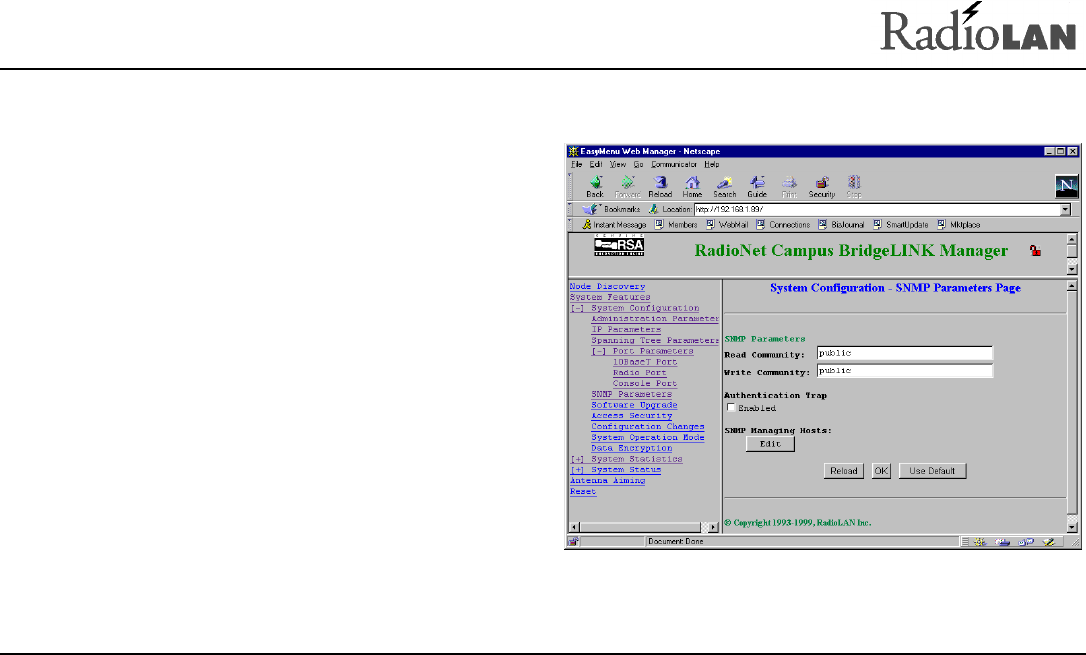Click the OK button
The image size is (1086, 655).
tap(881, 471)
